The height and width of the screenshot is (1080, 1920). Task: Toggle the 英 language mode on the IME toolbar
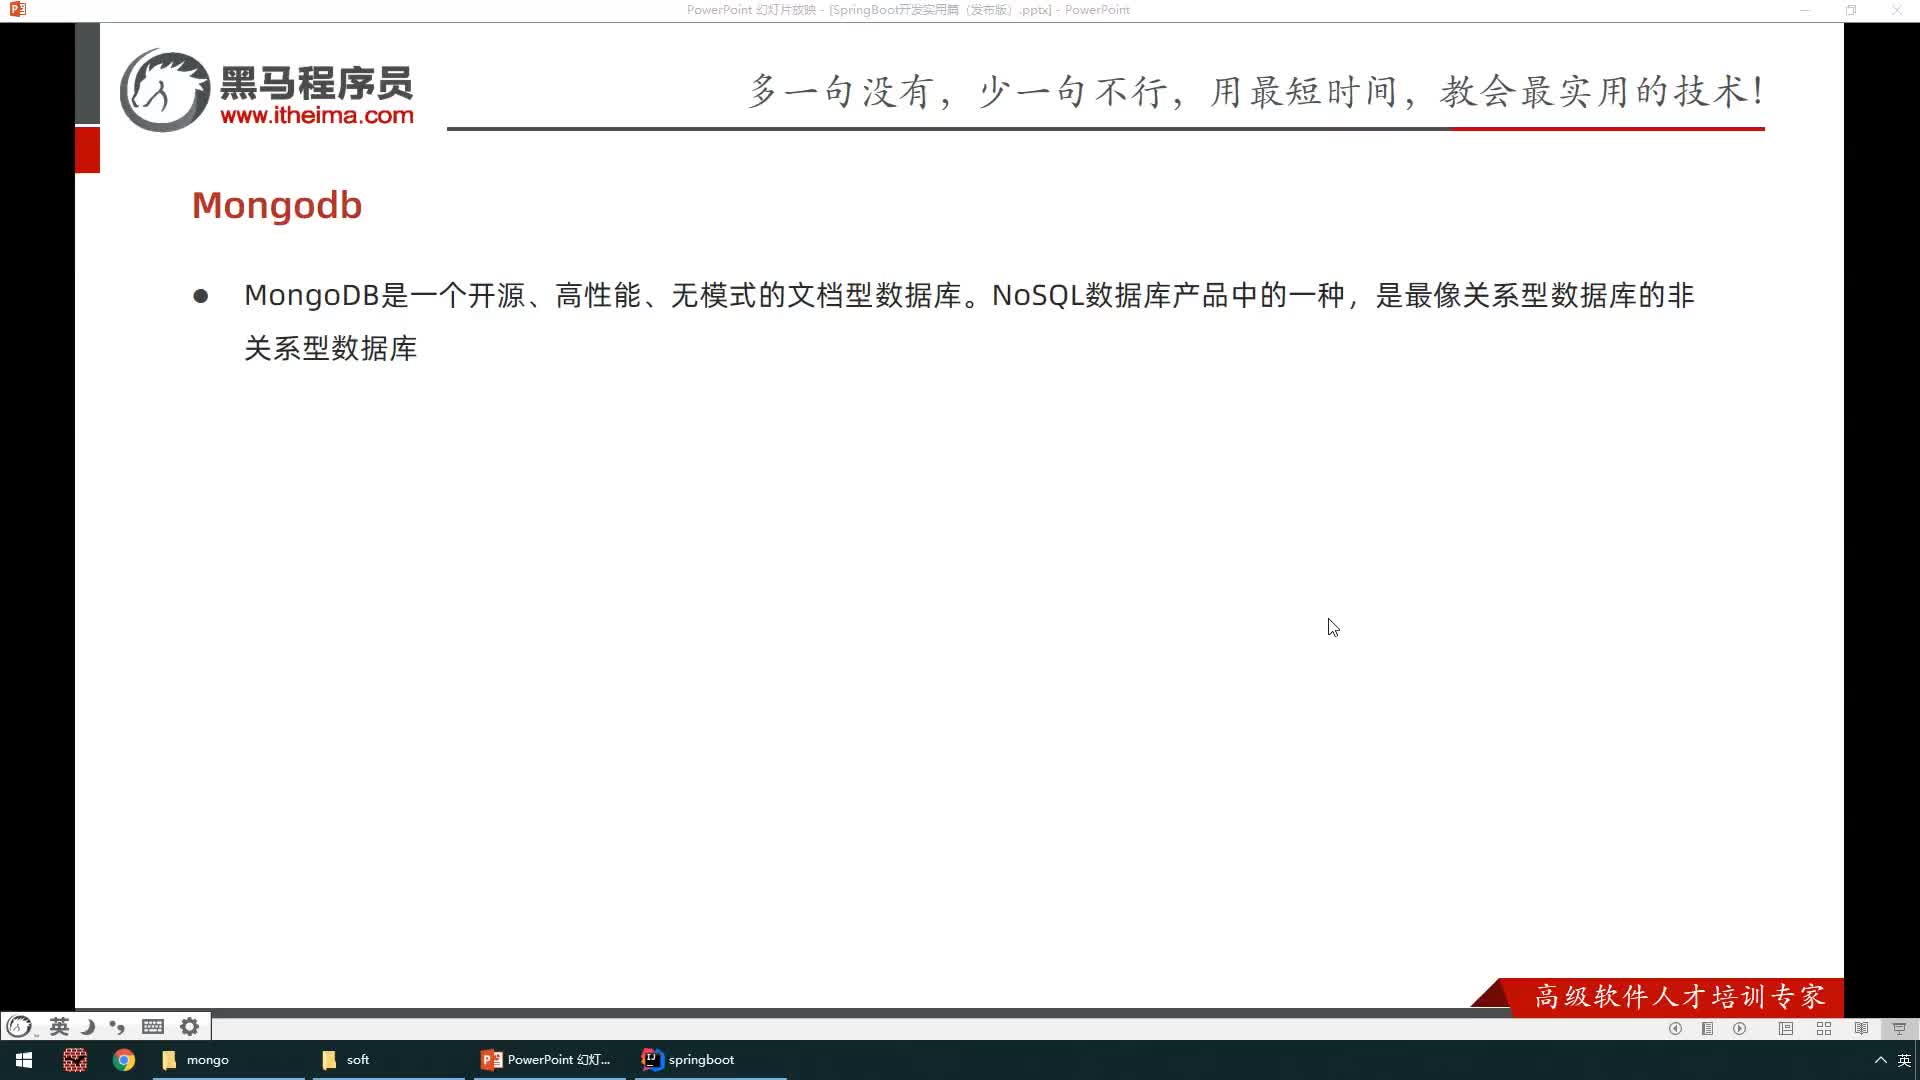pos(59,1026)
